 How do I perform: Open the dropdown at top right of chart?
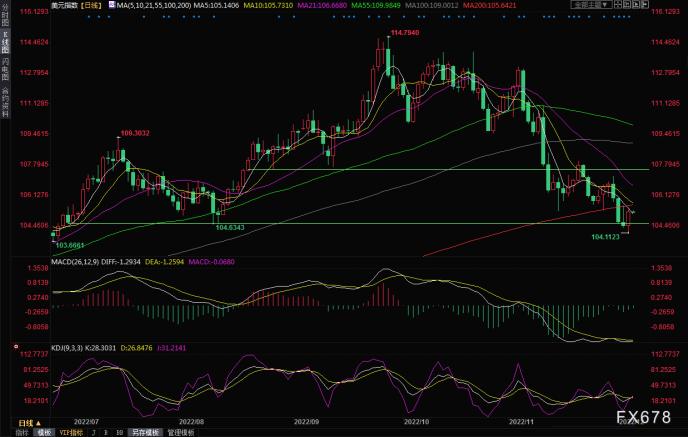point(591,4)
